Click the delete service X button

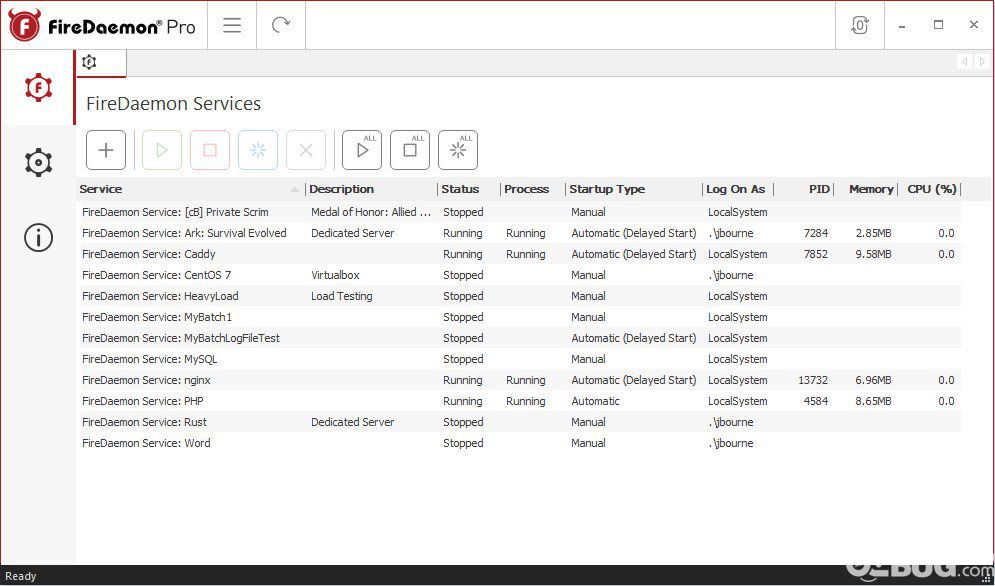pos(306,150)
